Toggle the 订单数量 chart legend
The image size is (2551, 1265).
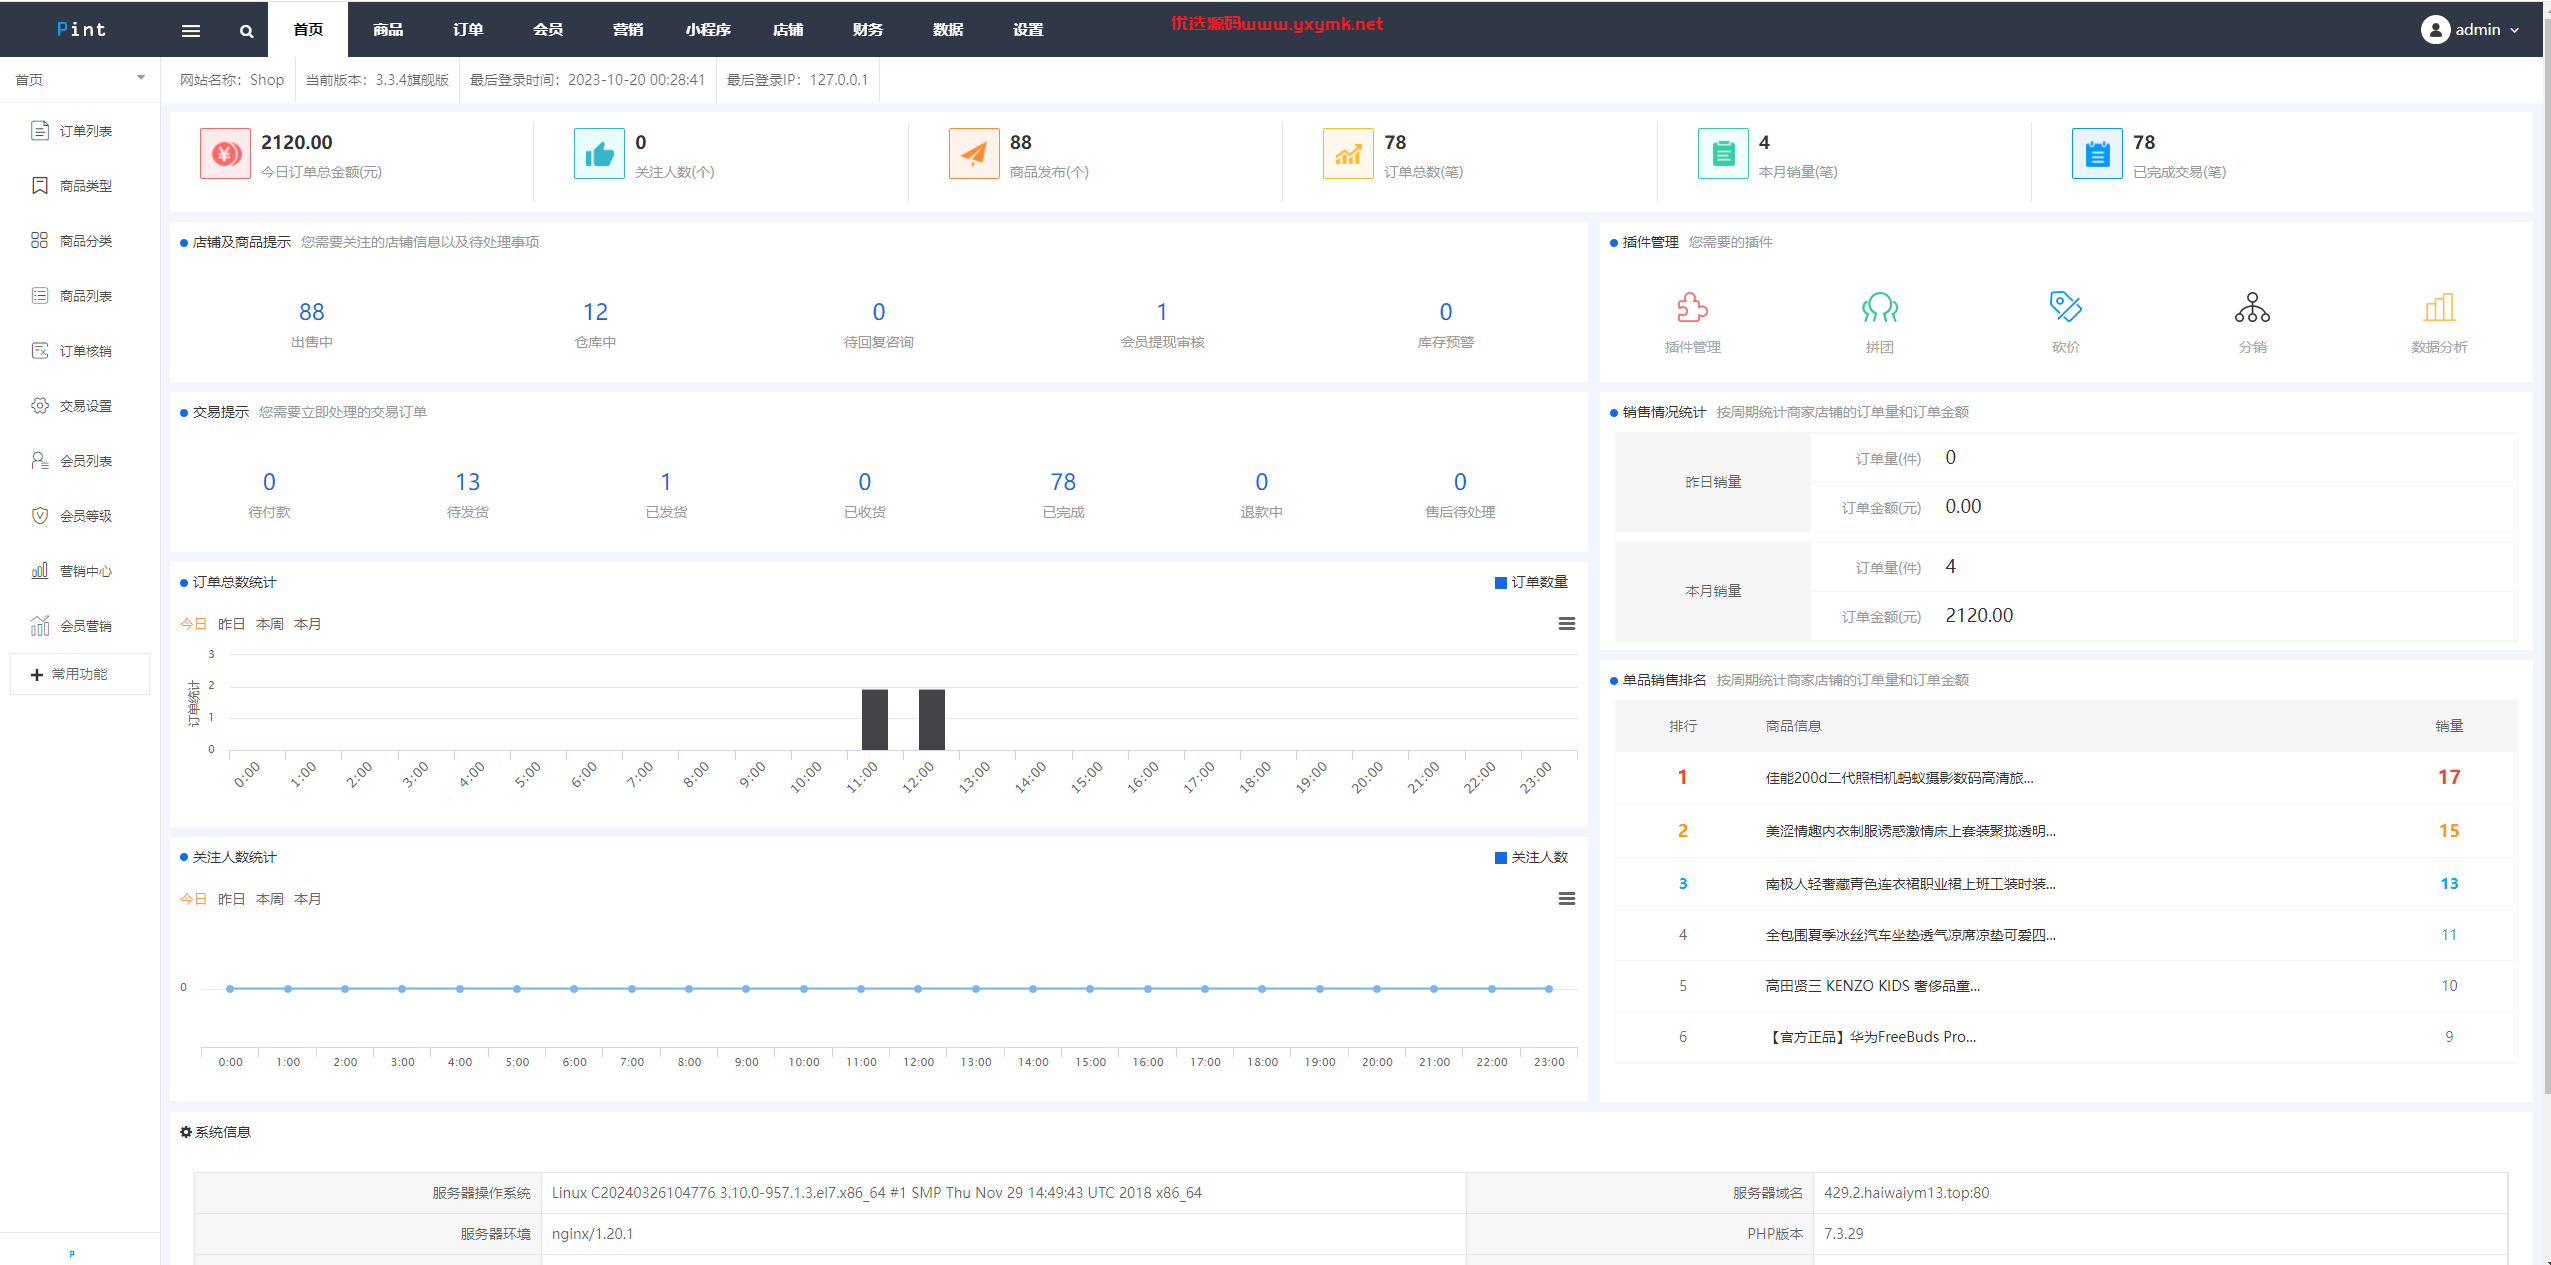click(1531, 582)
